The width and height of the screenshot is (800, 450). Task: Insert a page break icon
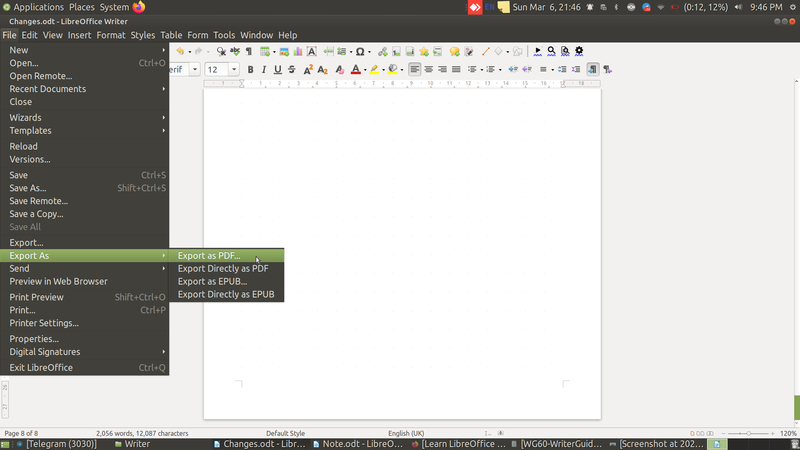click(329, 51)
